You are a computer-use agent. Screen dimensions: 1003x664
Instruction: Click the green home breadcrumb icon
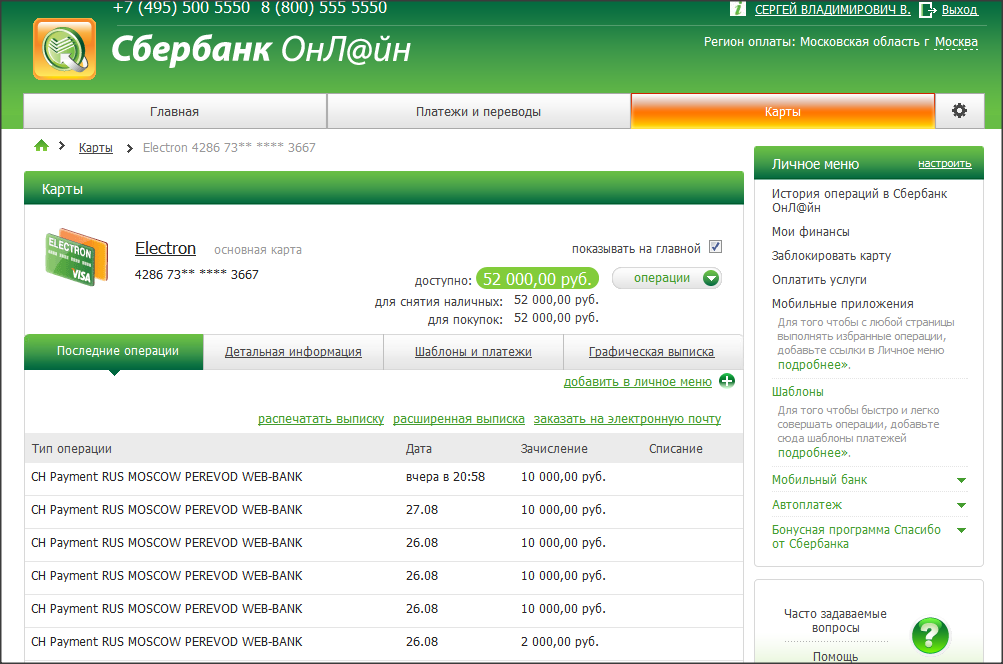click(41, 146)
